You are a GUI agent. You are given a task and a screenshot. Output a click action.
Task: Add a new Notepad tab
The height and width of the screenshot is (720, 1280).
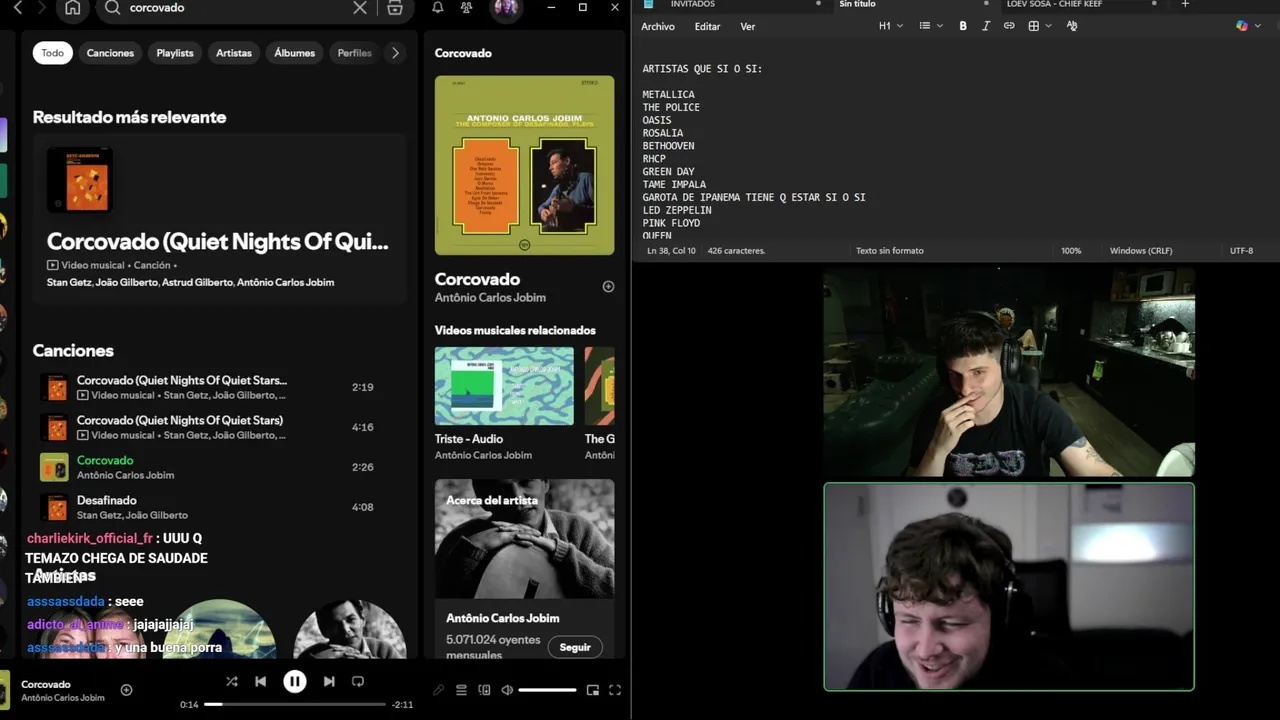click(1185, 4)
